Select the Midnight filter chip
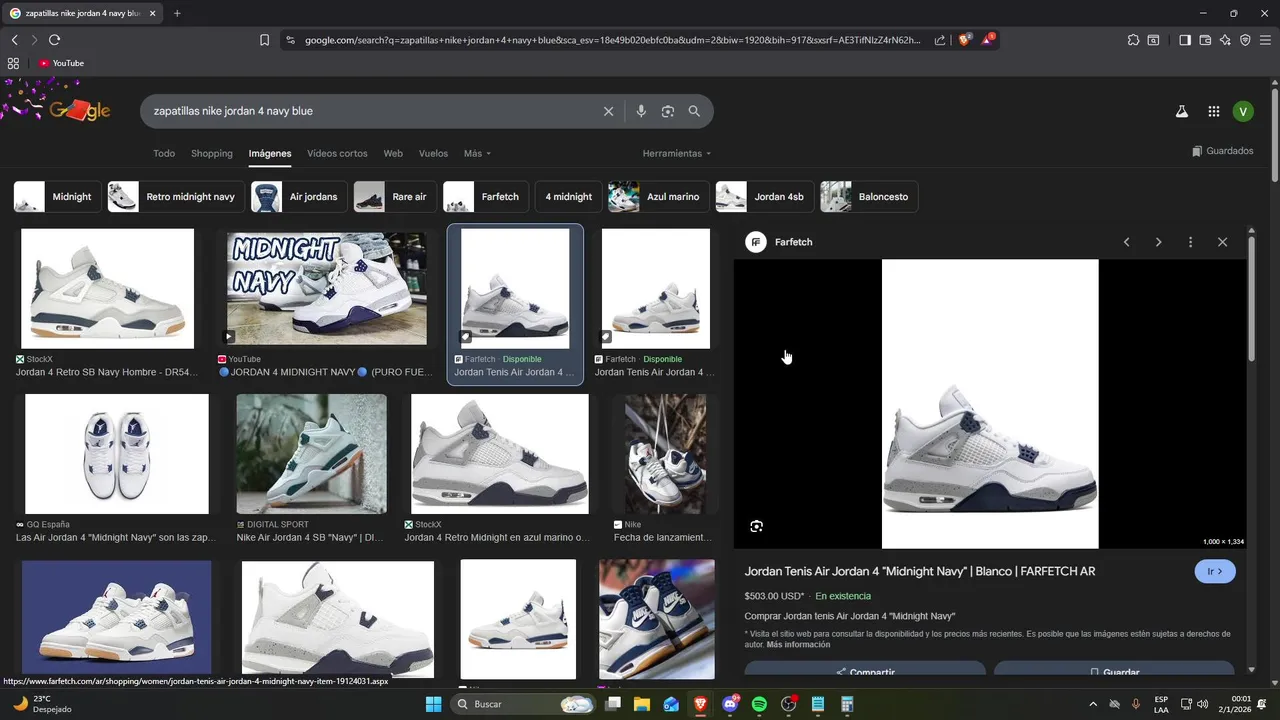Image resolution: width=1280 pixels, height=720 pixels. pyautogui.click(x=58, y=197)
